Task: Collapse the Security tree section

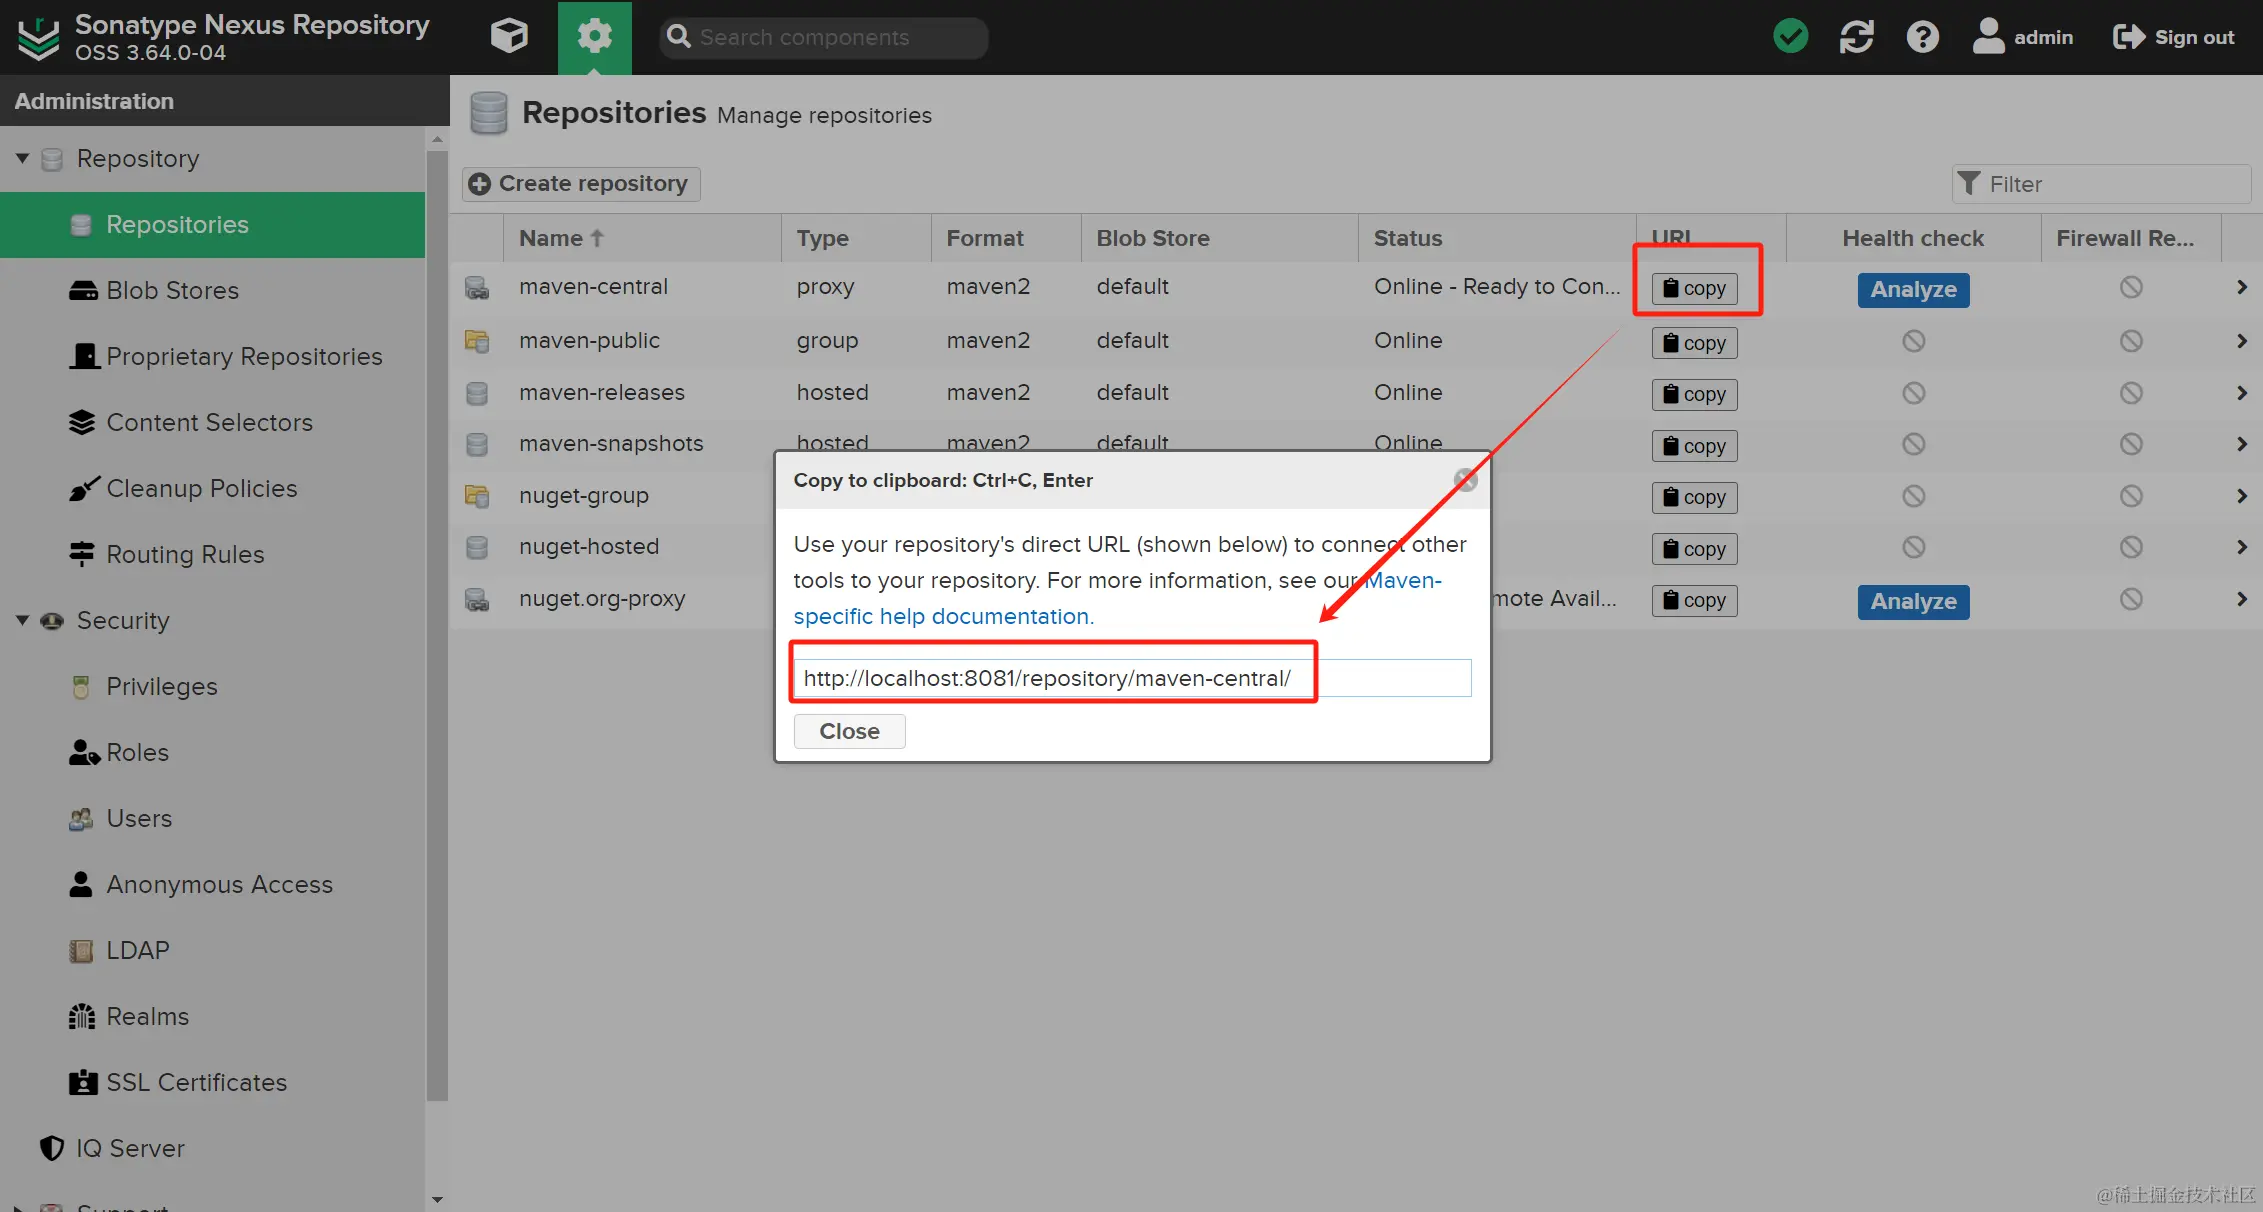Action: click(x=22, y=620)
